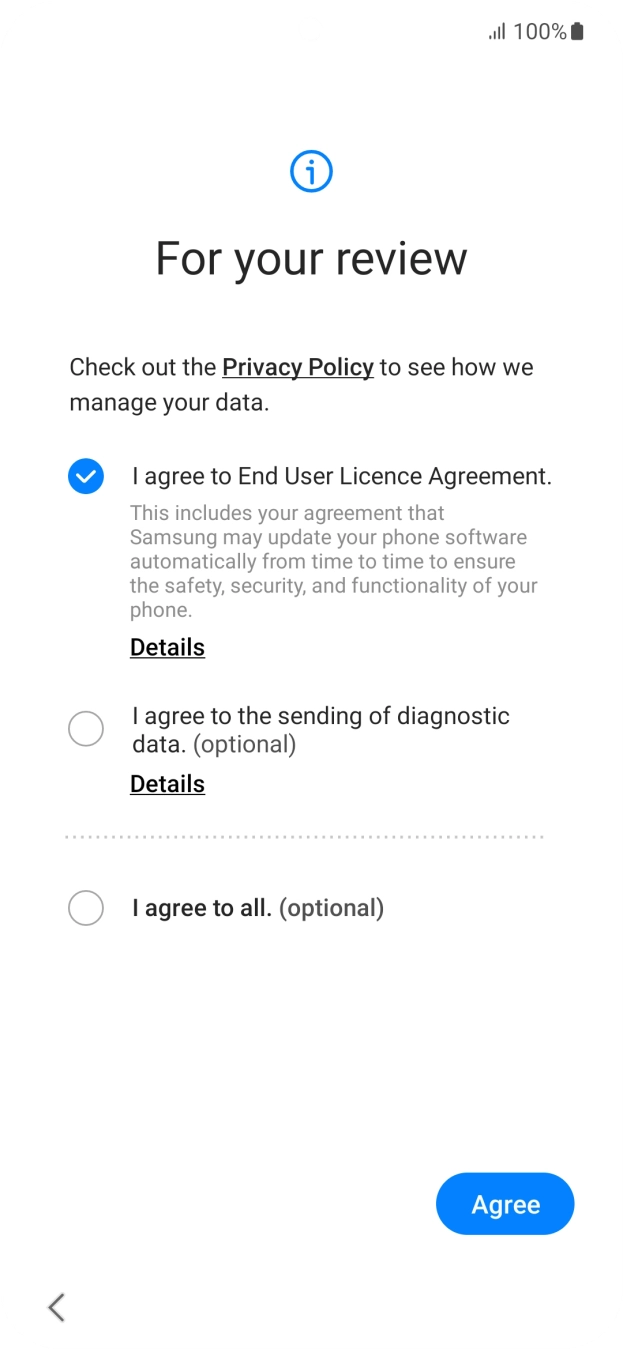Image resolution: width=623 pixels, height=1349 pixels.
Task: Tap the battery icon in status bar
Action: click(577, 32)
